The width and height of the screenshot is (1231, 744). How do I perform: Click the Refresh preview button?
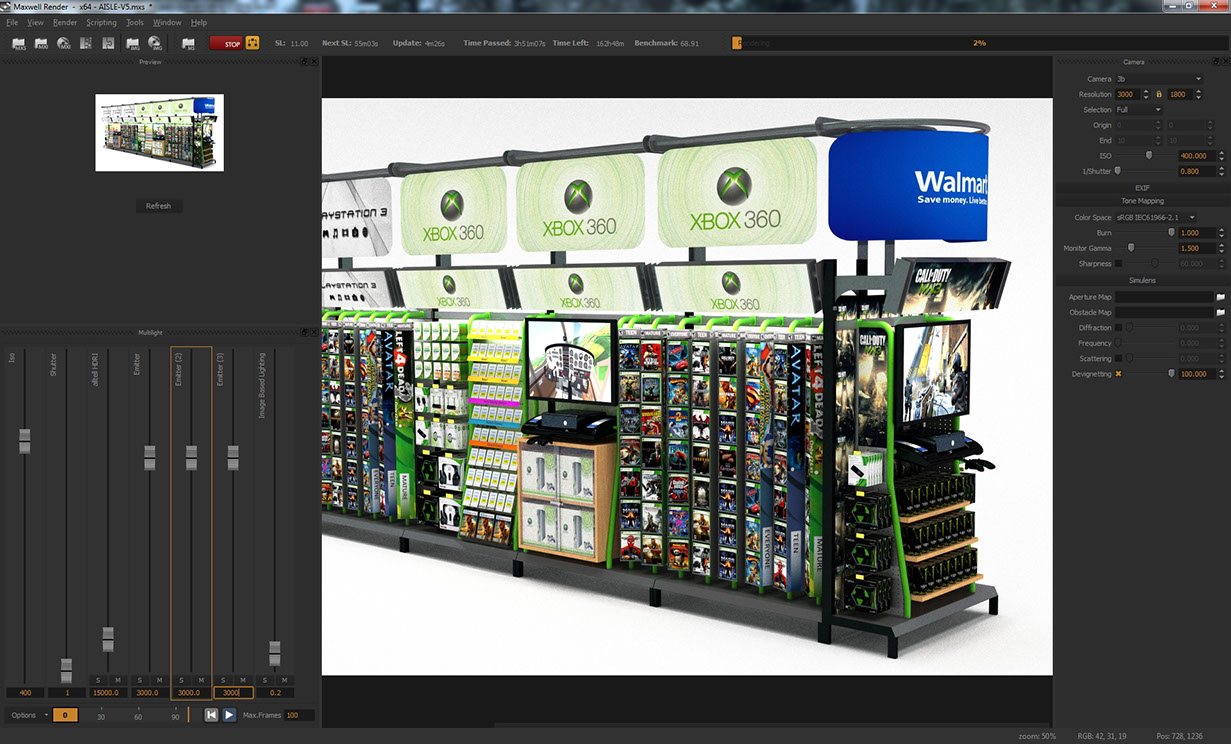tap(158, 206)
